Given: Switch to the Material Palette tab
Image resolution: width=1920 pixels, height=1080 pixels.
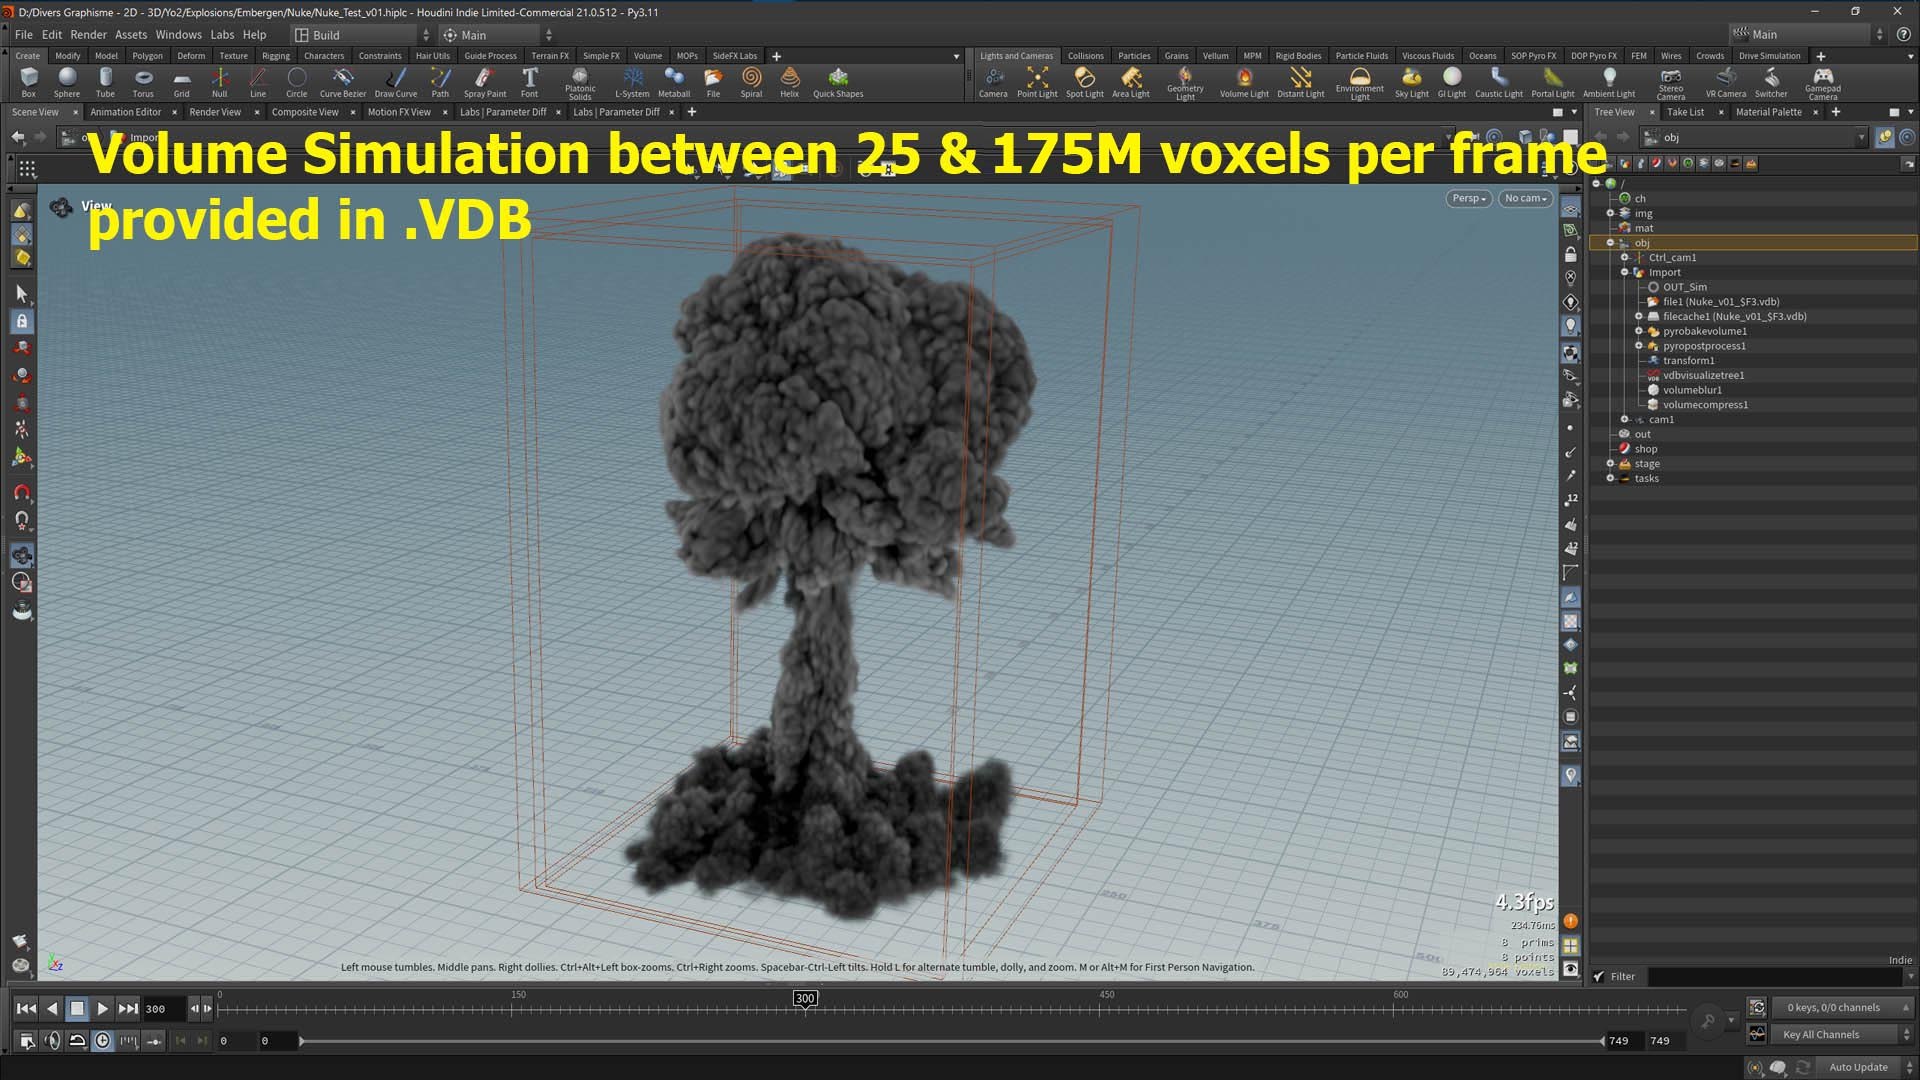Looking at the screenshot, I should (x=1768, y=112).
